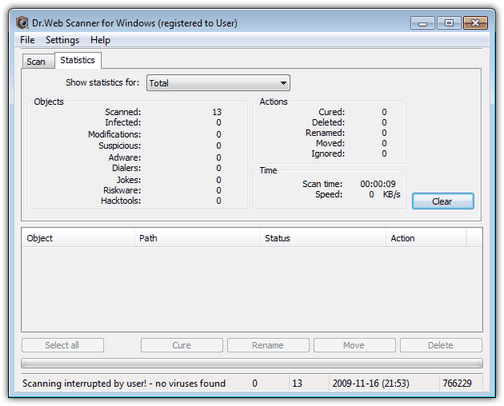Click the 'Riskware:' label
Screen dimensions: 504x406
[122, 190]
